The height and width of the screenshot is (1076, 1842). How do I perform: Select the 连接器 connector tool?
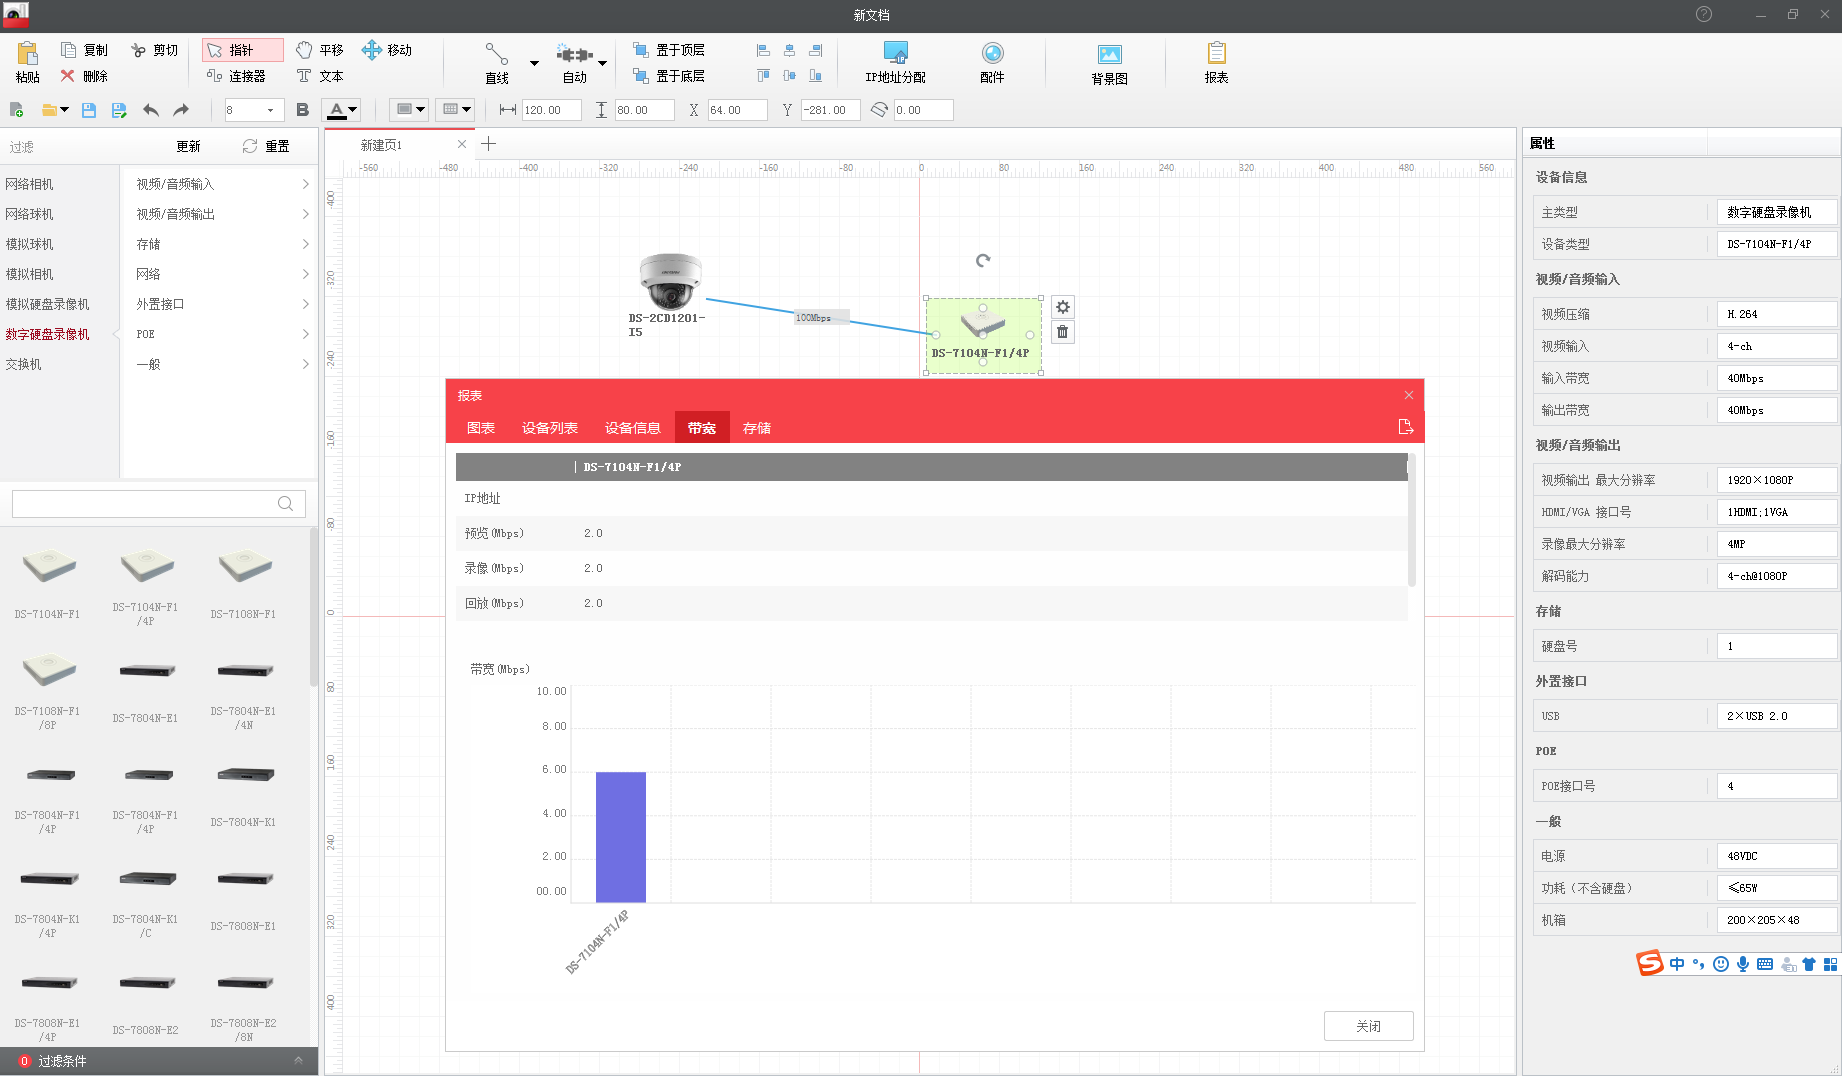[x=237, y=76]
